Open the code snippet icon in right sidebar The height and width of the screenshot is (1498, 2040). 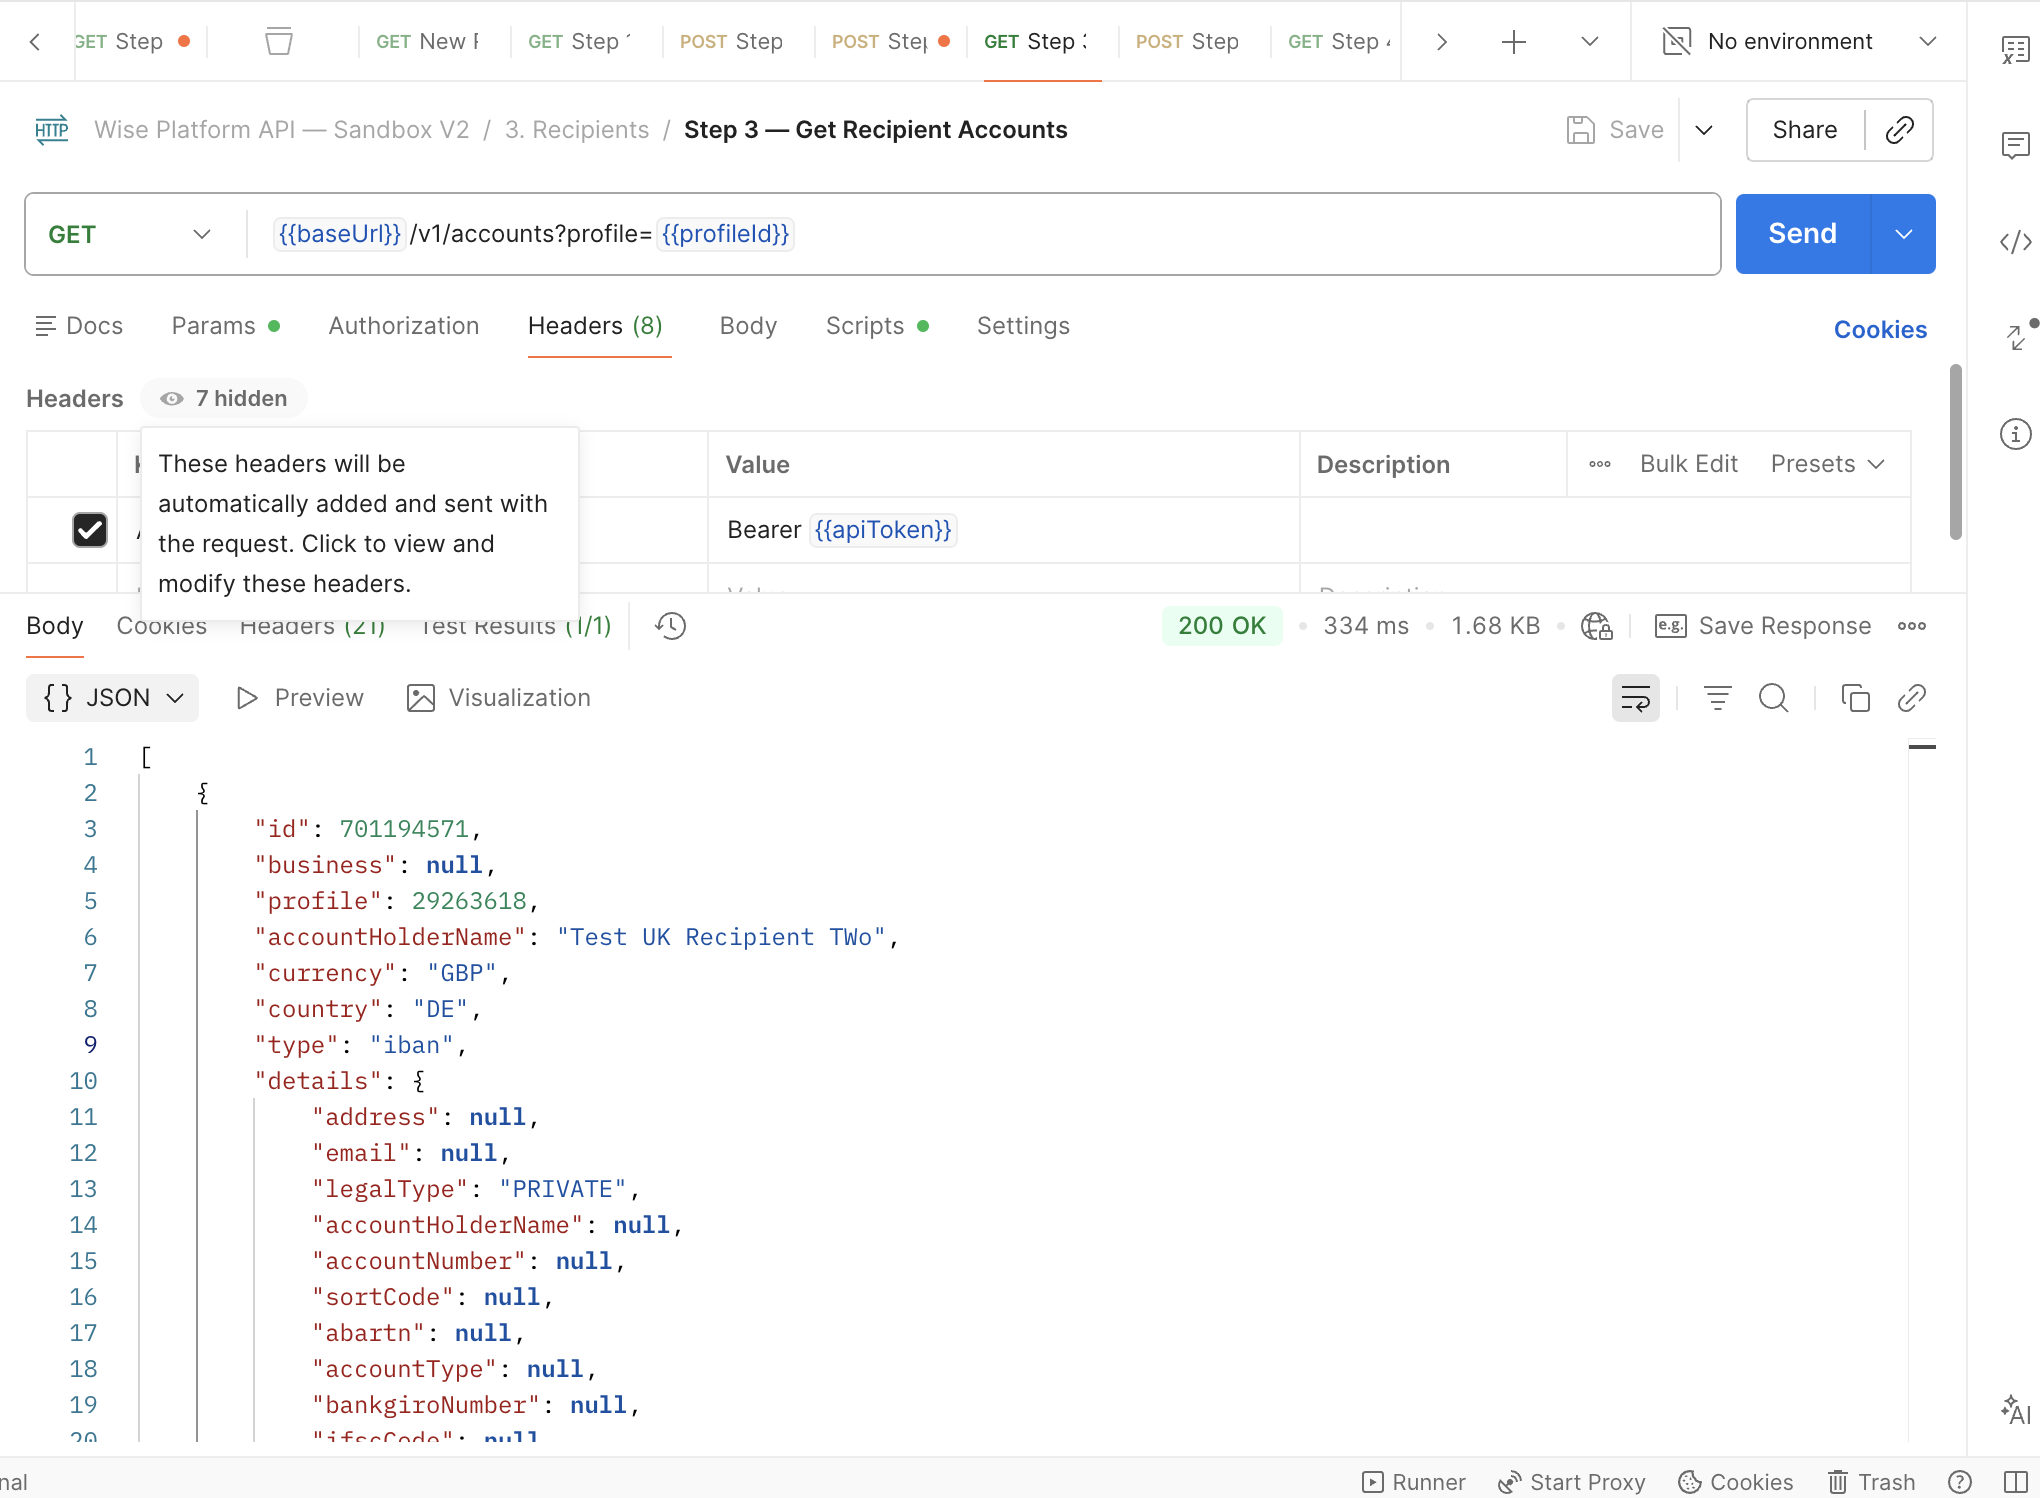click(x=2015, y=242)
